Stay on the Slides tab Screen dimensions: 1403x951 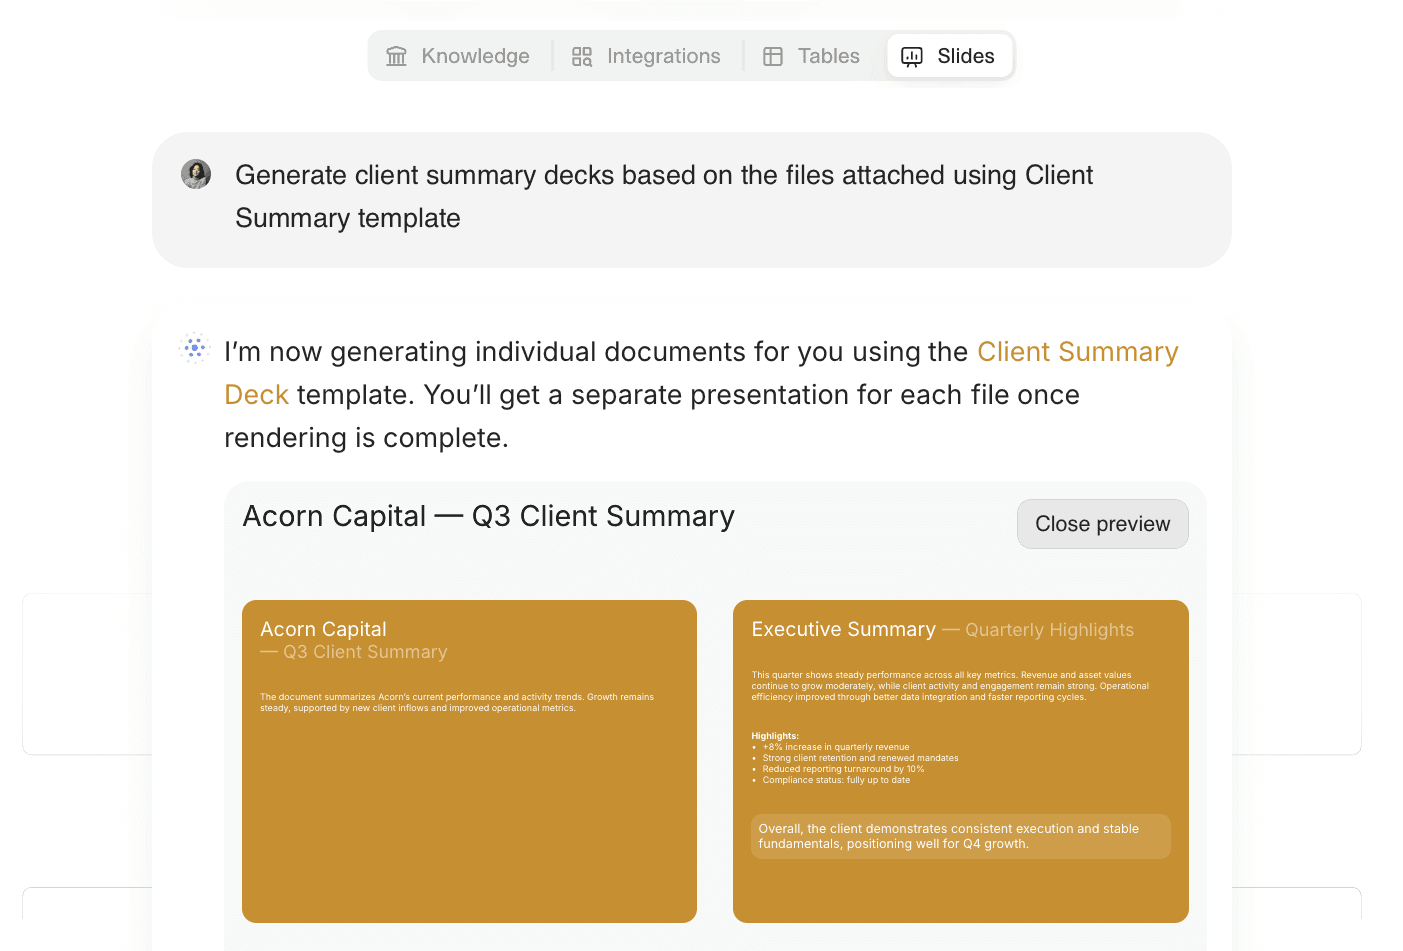point(949,56)
